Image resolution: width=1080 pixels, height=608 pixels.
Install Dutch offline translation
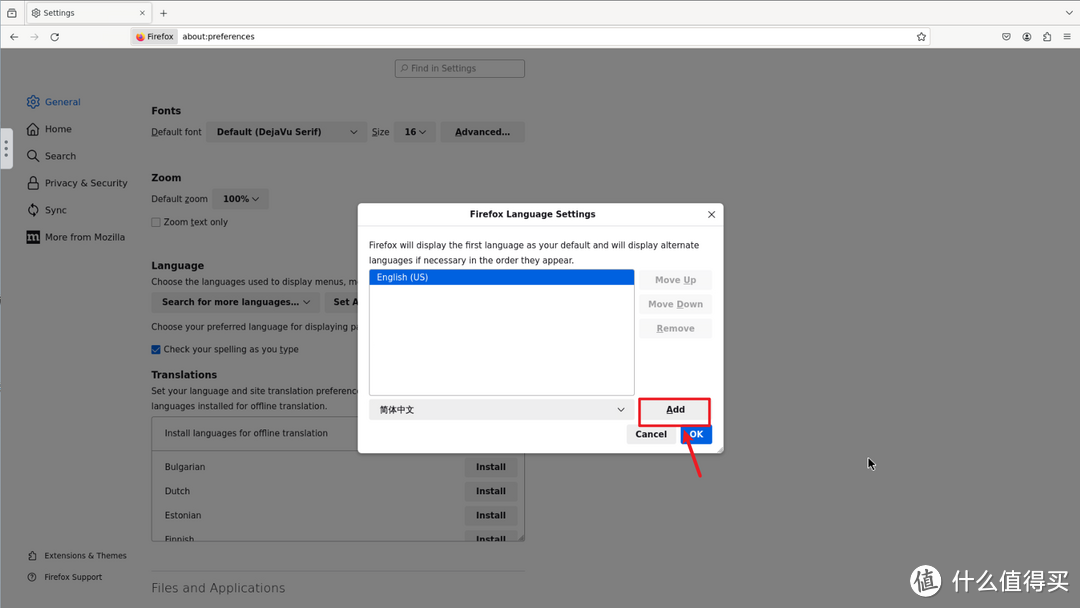point(490,491)
